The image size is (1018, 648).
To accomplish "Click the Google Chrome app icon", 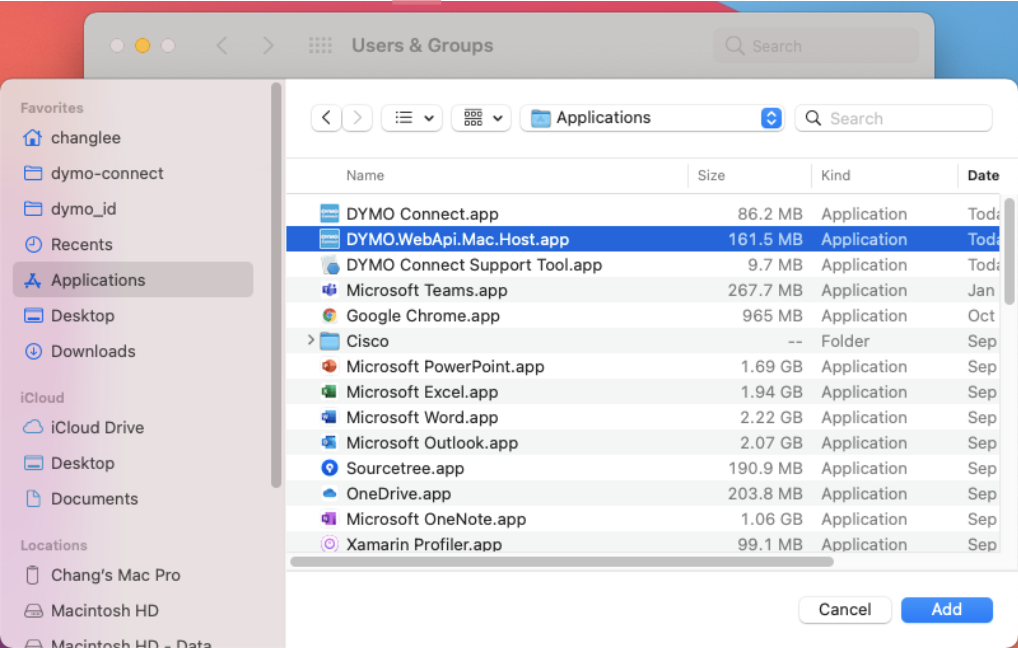I will coord(329,315).
